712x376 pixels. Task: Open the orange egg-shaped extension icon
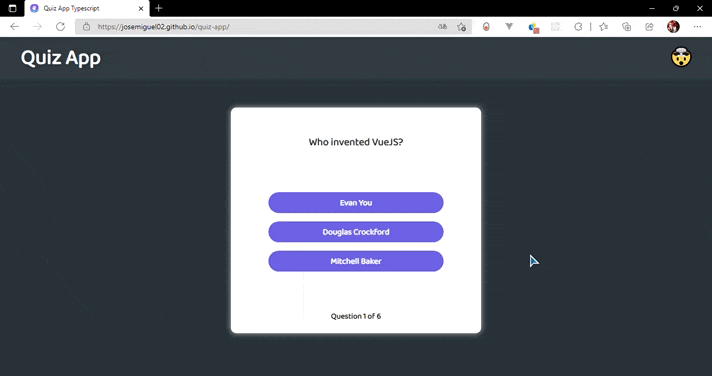click(486, 27)
